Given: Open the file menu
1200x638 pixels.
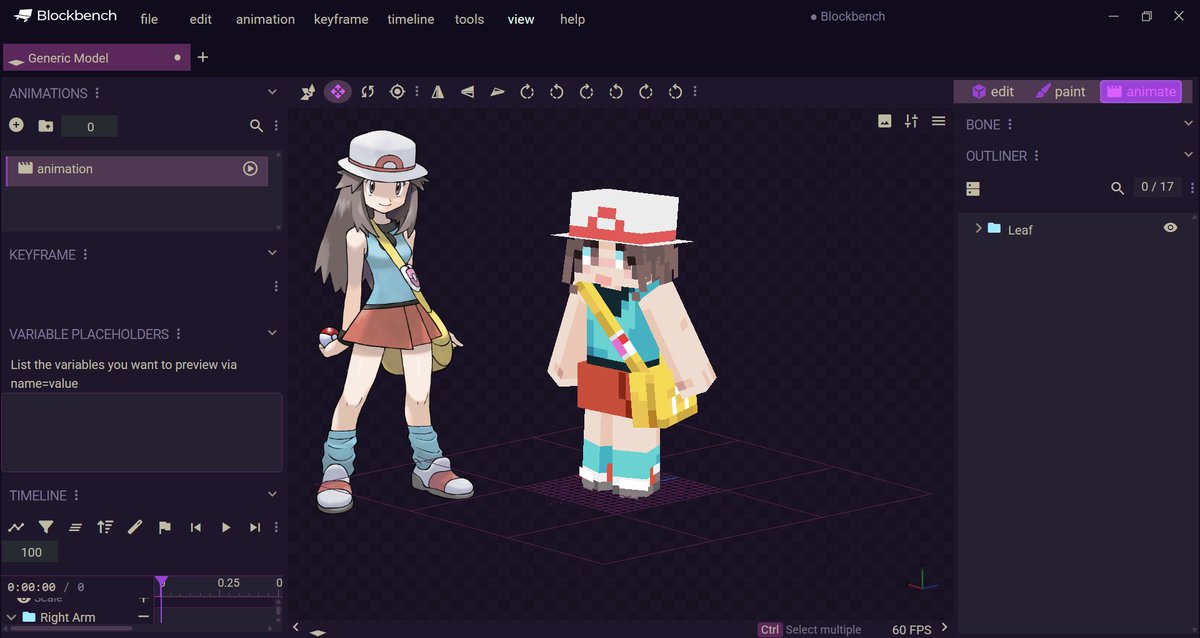Looking at the screenshot, I should coord(149,19).
